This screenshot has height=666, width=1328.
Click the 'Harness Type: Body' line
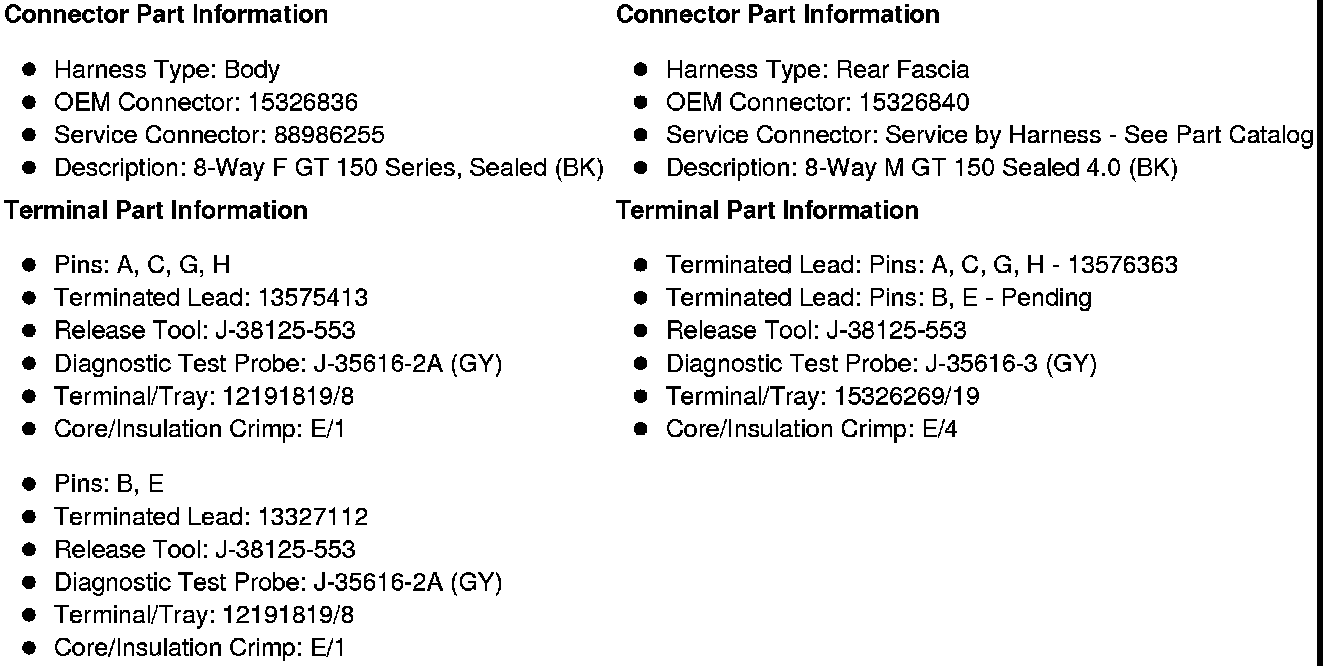click(166, 70)
